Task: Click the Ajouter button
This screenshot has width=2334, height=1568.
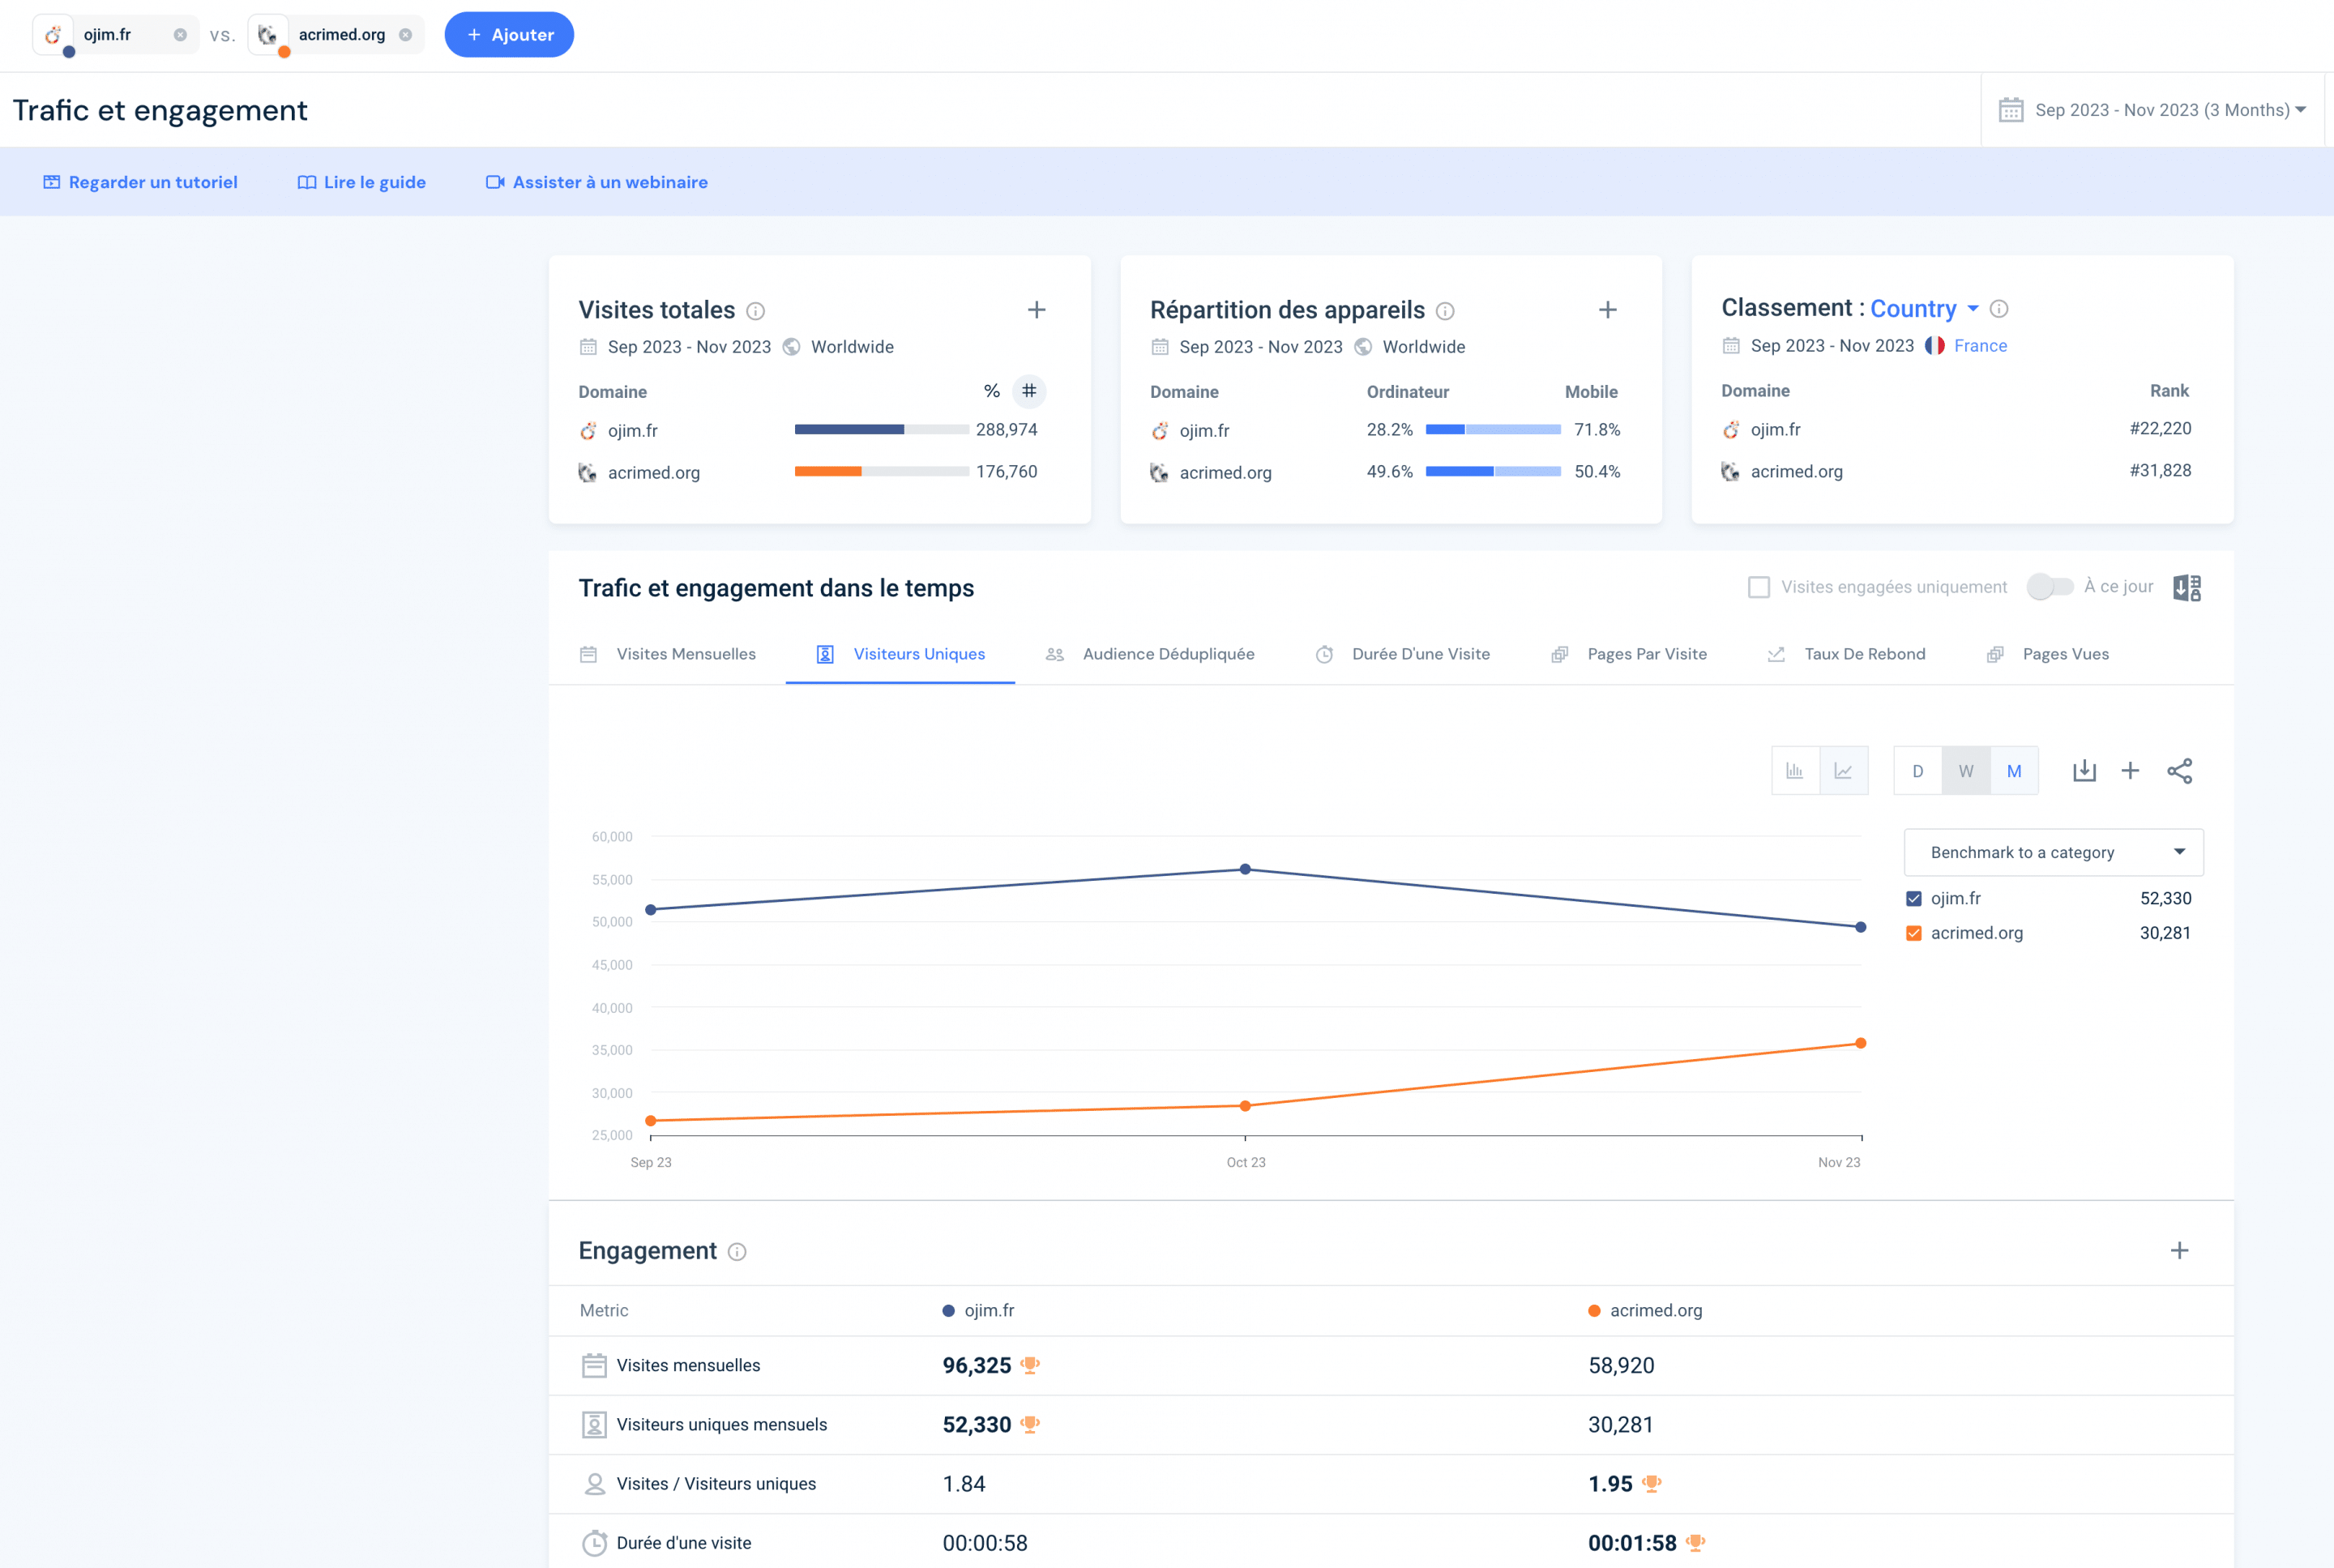Action: [x=509, y=35]
